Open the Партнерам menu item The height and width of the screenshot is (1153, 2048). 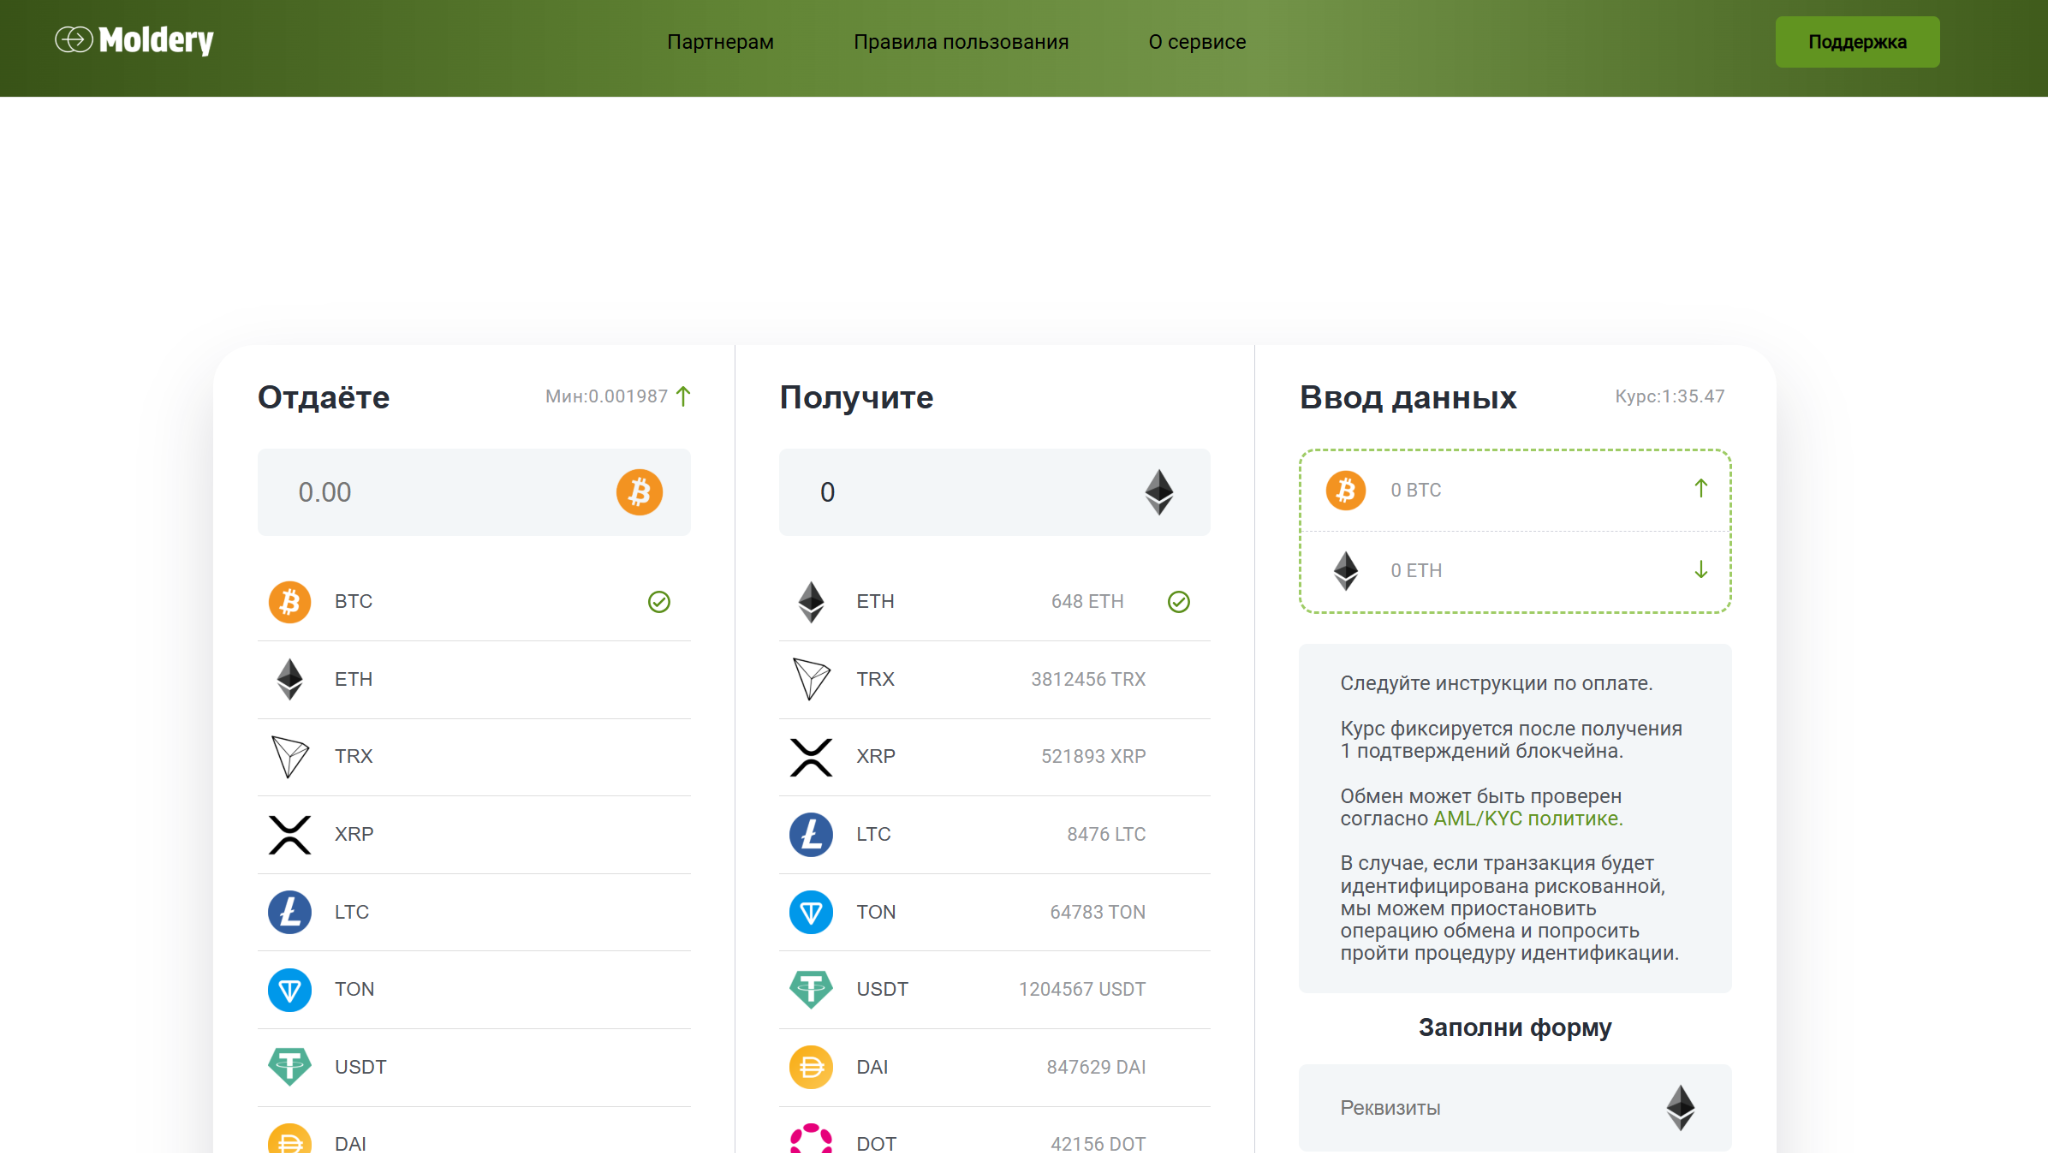(720, 42)
